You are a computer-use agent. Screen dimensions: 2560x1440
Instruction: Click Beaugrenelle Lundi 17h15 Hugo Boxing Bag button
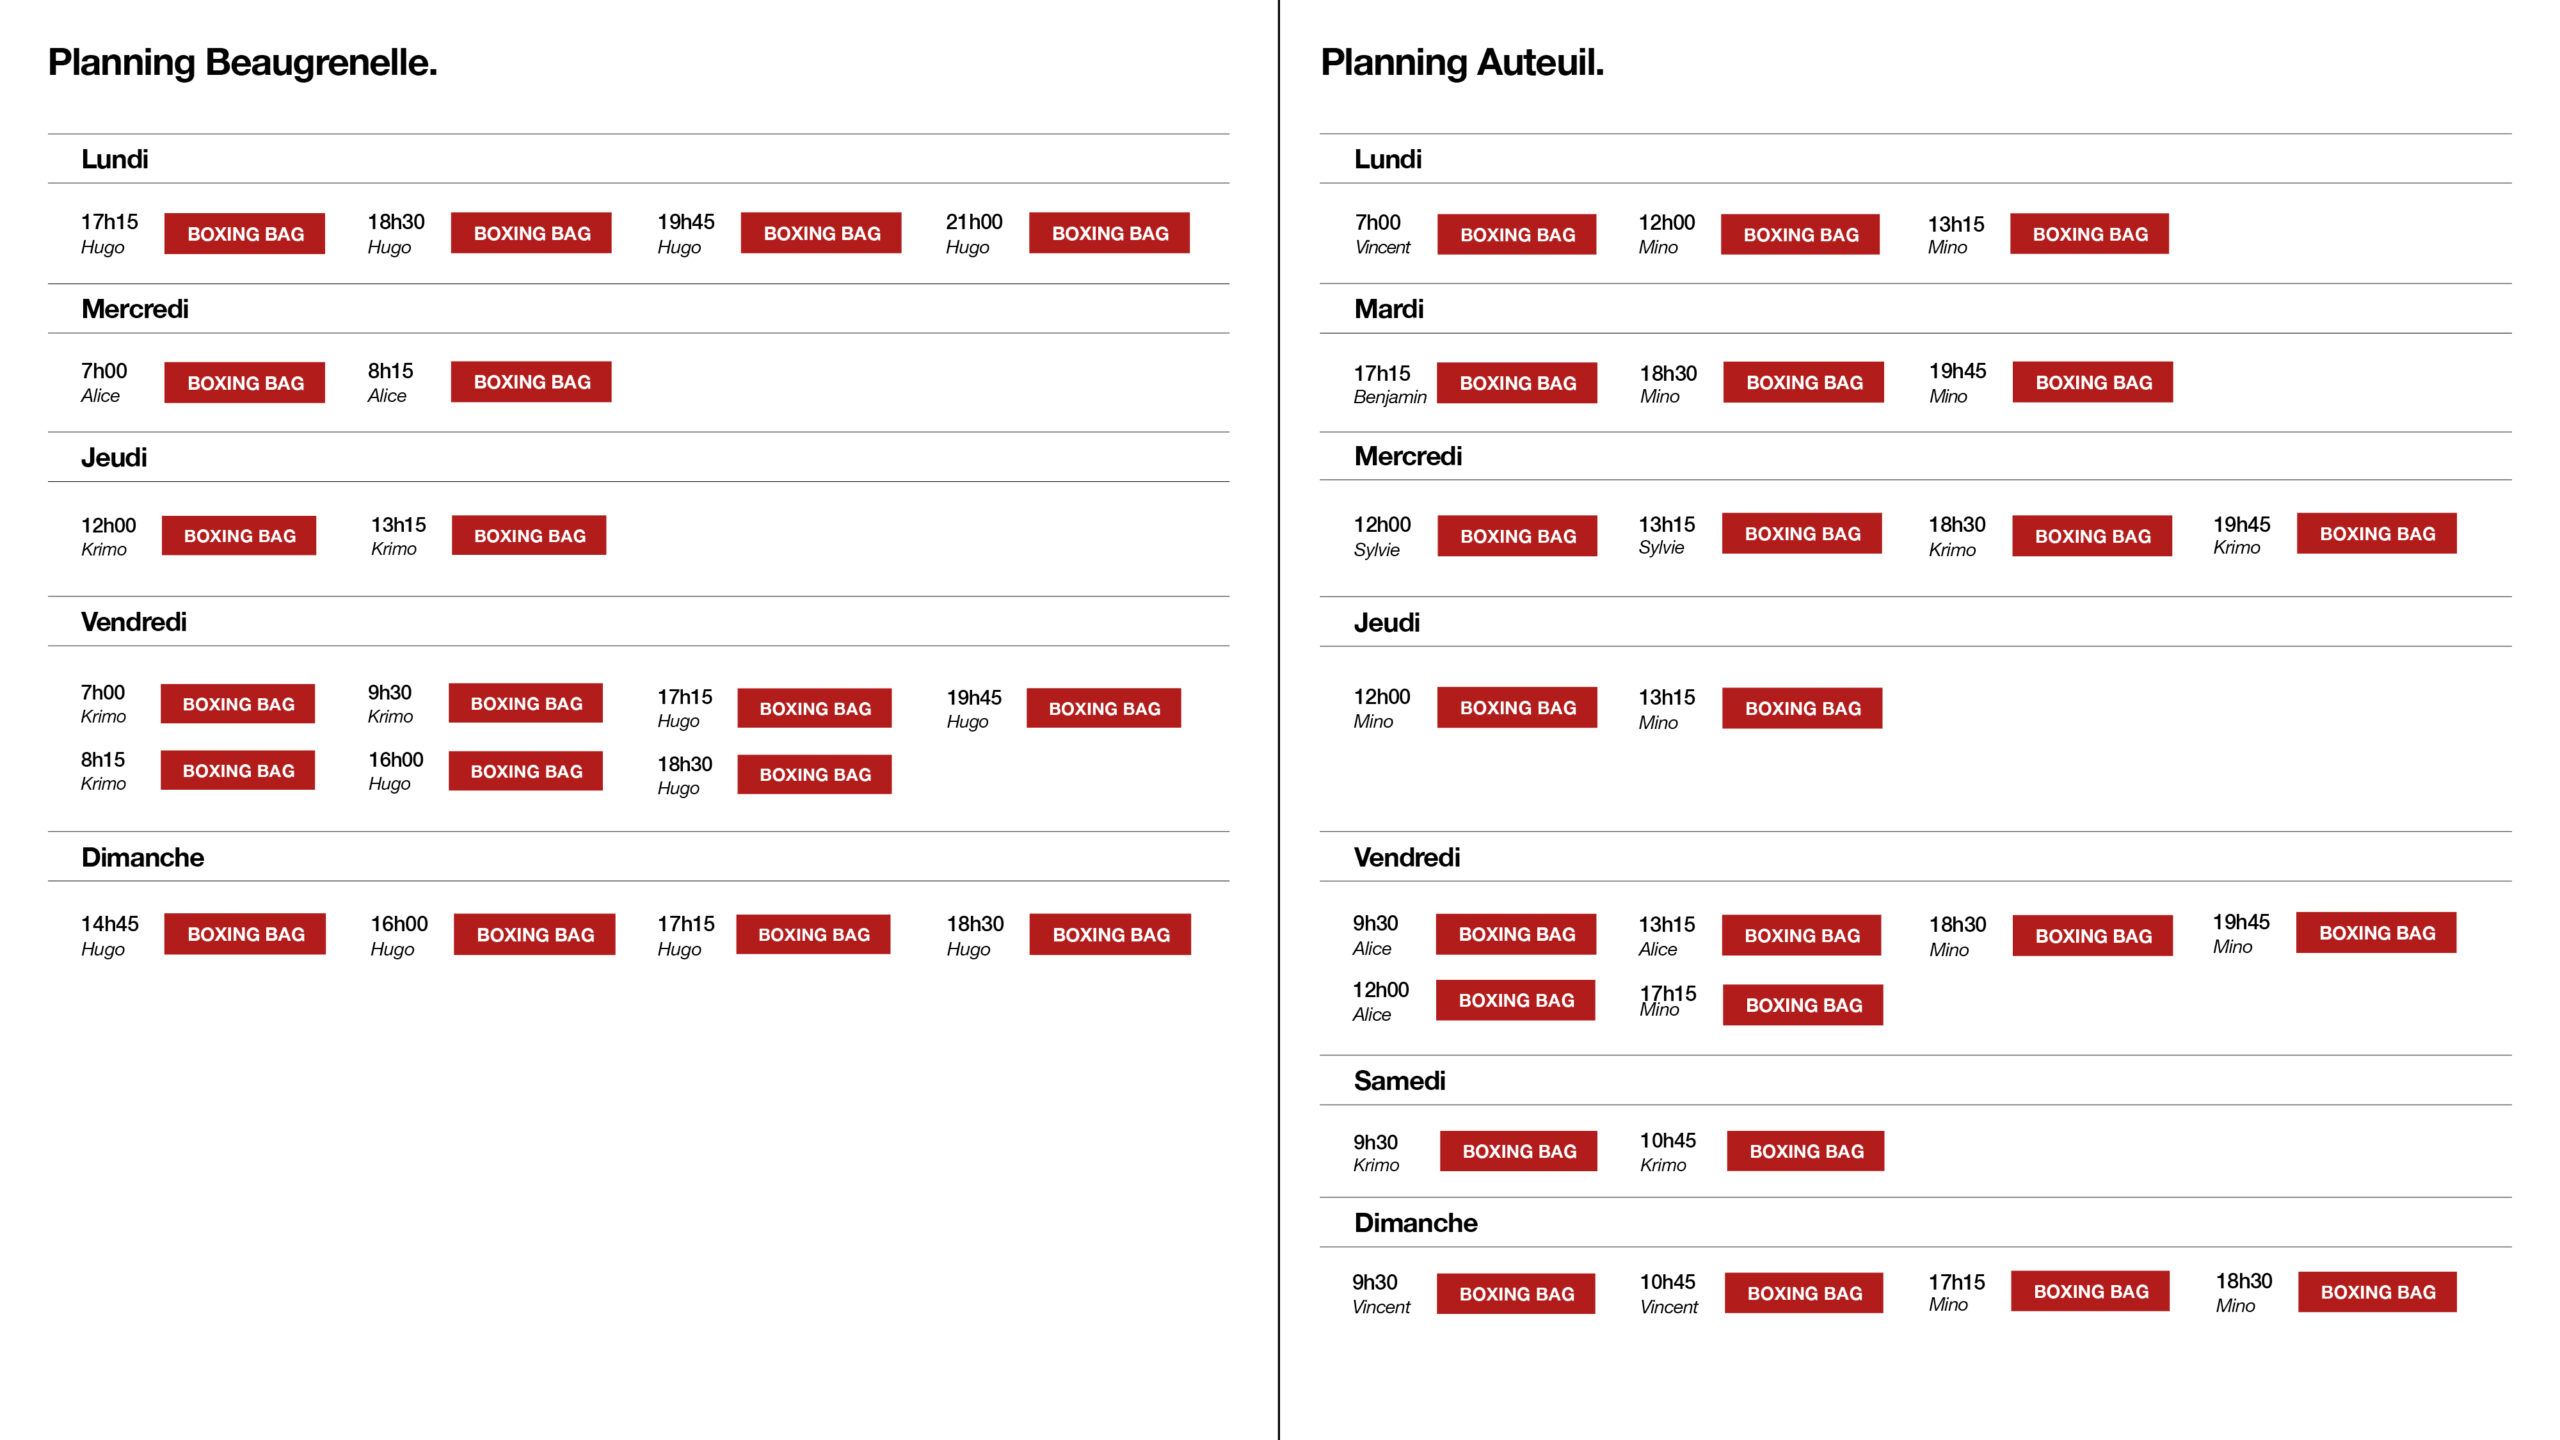click(245, 234)
